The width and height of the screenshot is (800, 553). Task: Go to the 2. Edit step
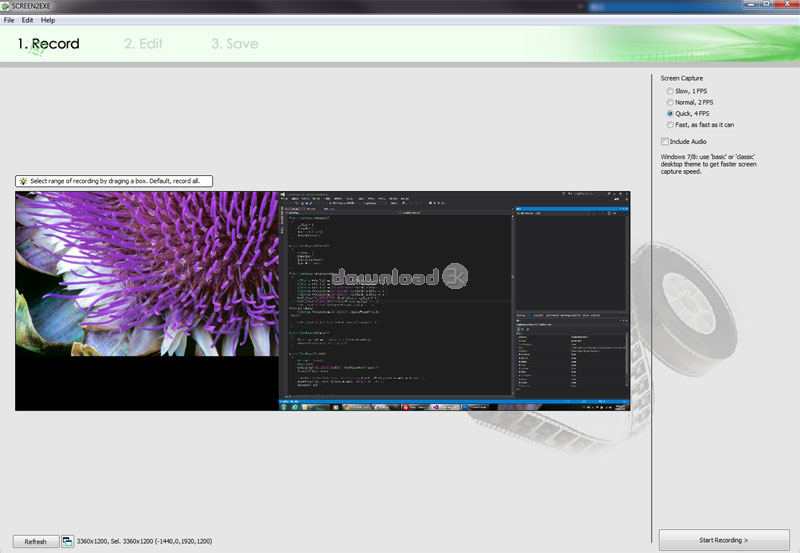pyautogui.click(x=143, y=44)
